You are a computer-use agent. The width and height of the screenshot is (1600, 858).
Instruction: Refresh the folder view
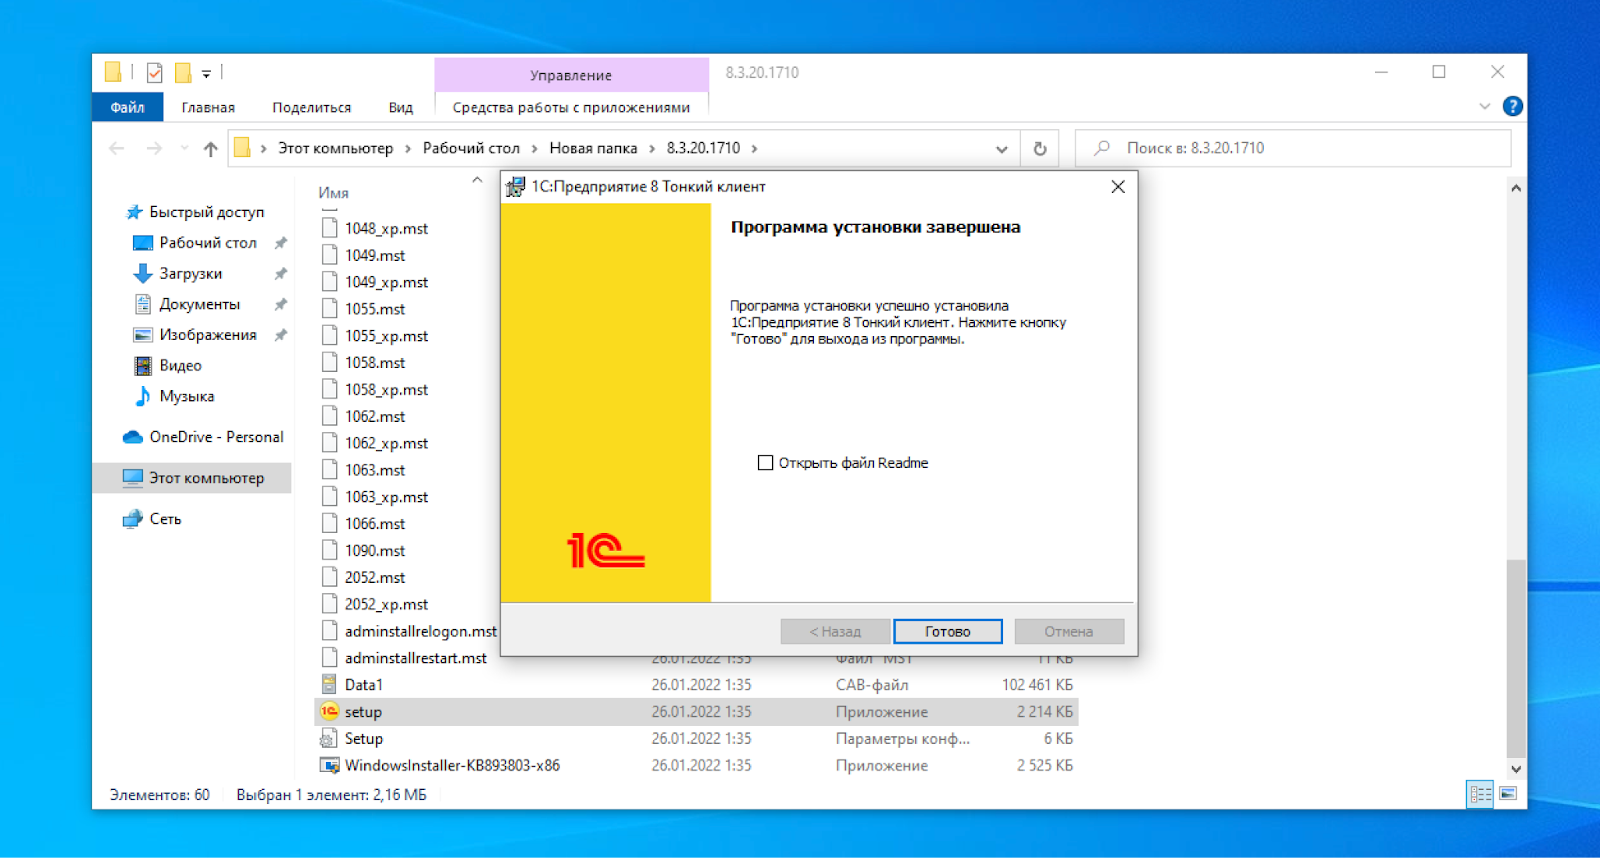[x=1040, y=149]
